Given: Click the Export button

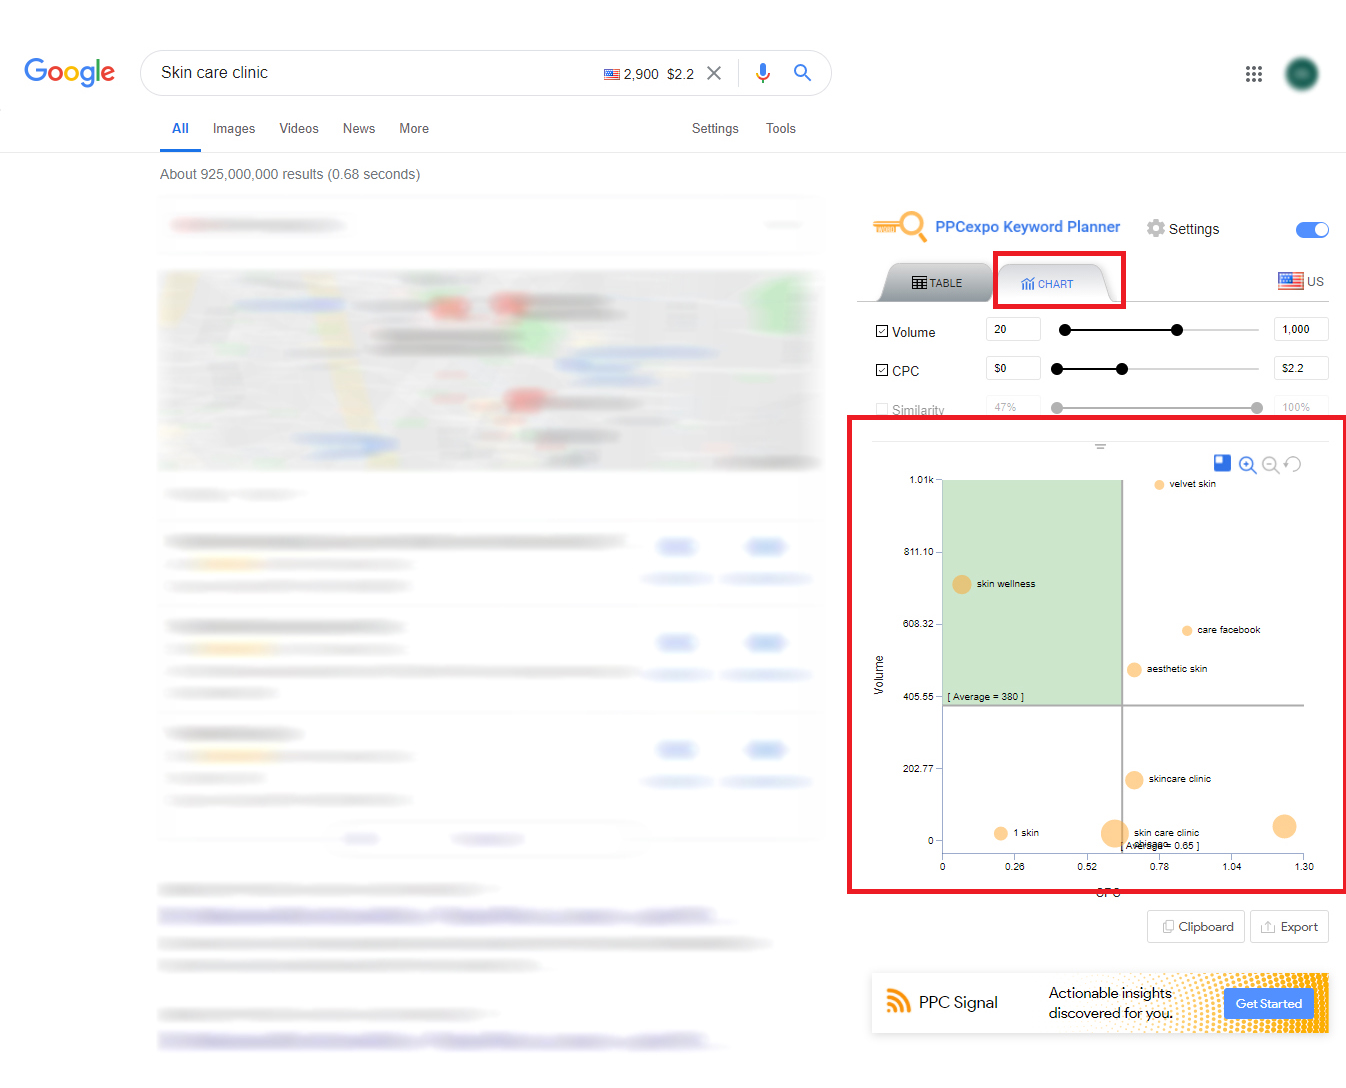Looking at the screenshot, I should [1289, 927].
